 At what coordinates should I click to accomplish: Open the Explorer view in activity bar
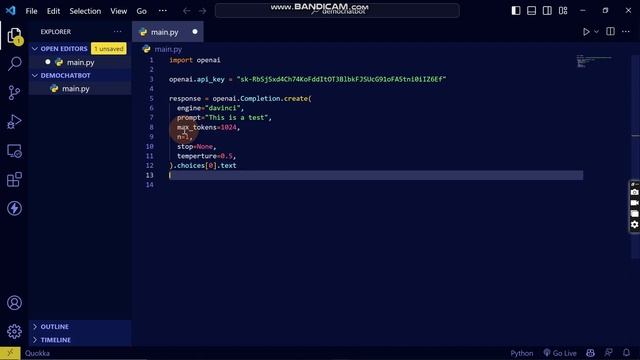14,36
